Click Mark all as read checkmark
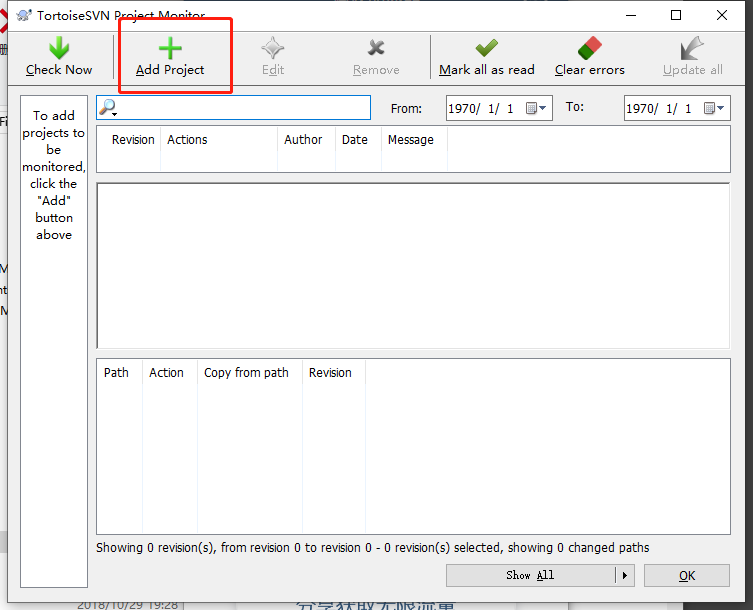The width and height of the screenshot is (753, 610). pyautogui.click(x=486, y=48)
